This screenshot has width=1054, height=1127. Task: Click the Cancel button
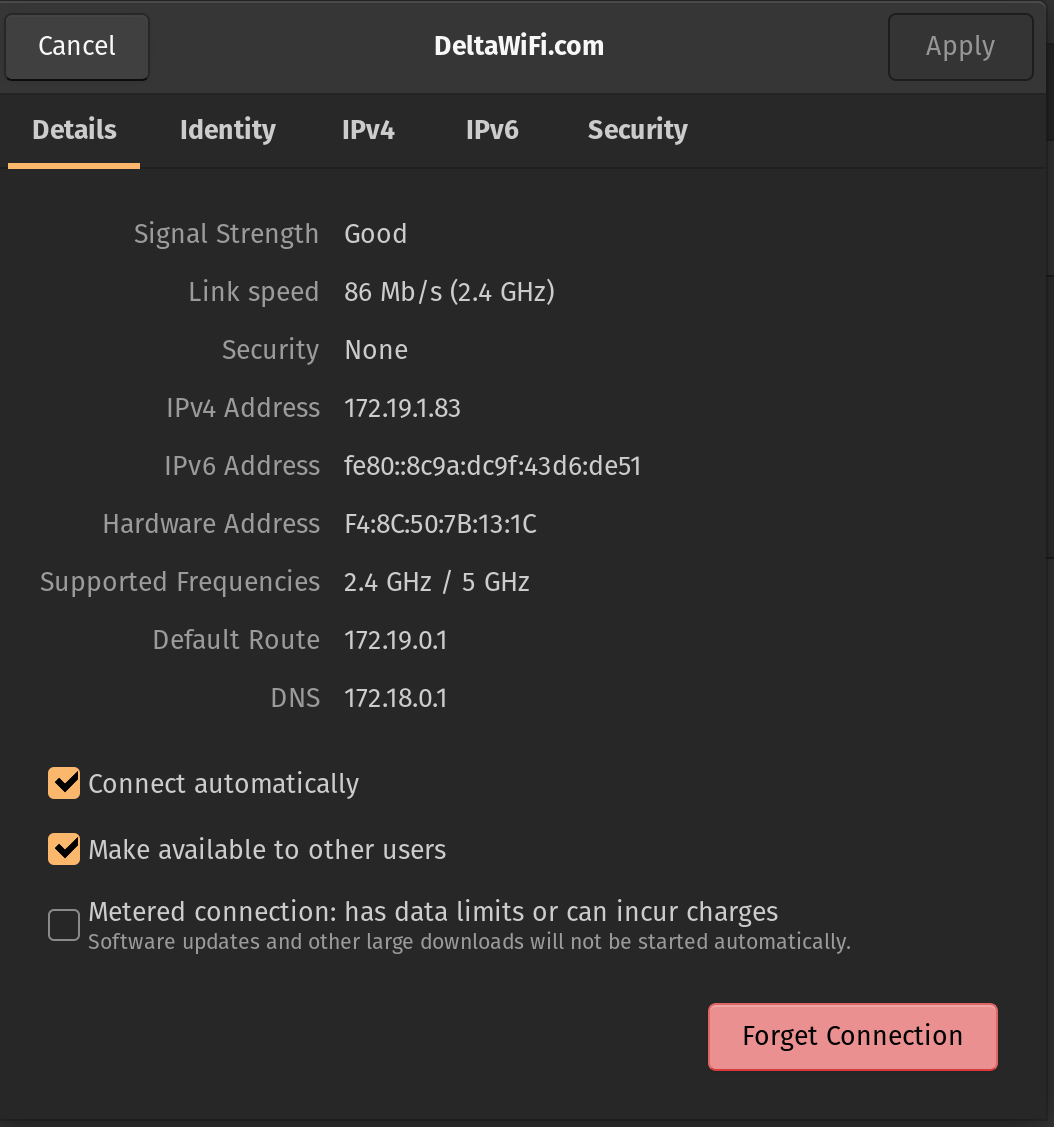tap(77, 47)
